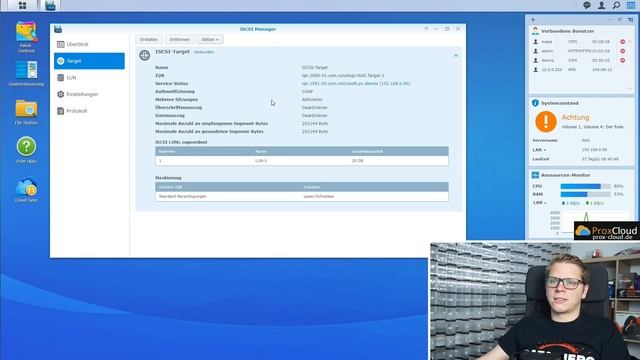The image size is (640, 360).
Task: Open Einstellungen in iSCSI Manager
Action: (89, 94)
